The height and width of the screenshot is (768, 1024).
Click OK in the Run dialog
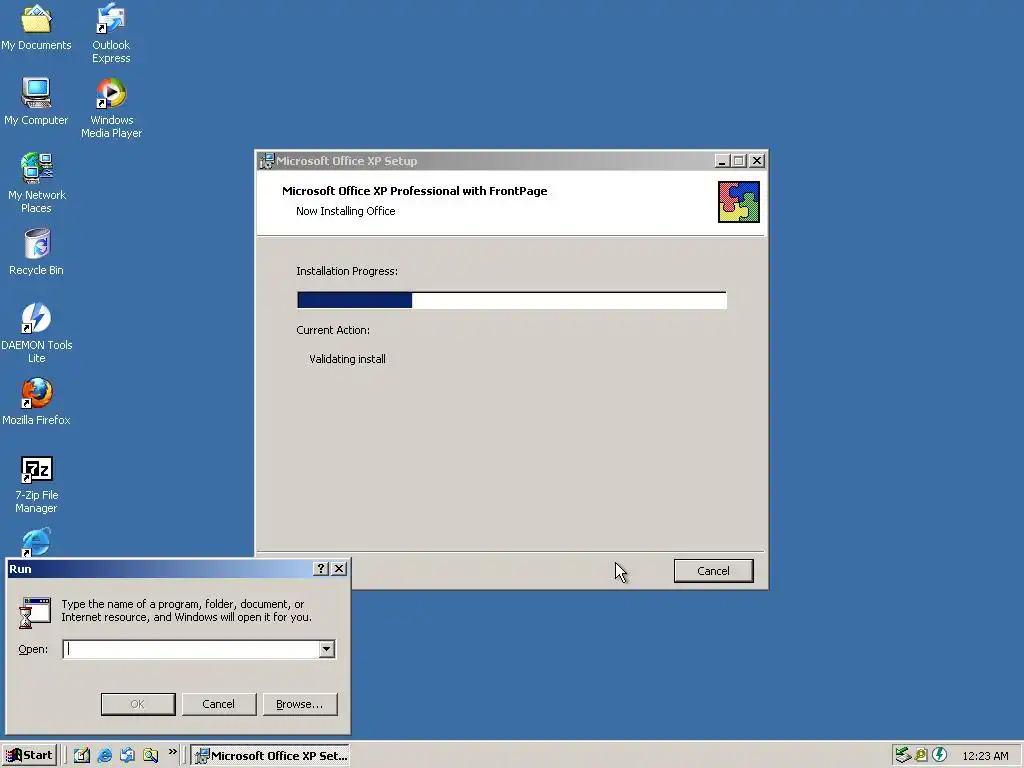tap(138, 704)
